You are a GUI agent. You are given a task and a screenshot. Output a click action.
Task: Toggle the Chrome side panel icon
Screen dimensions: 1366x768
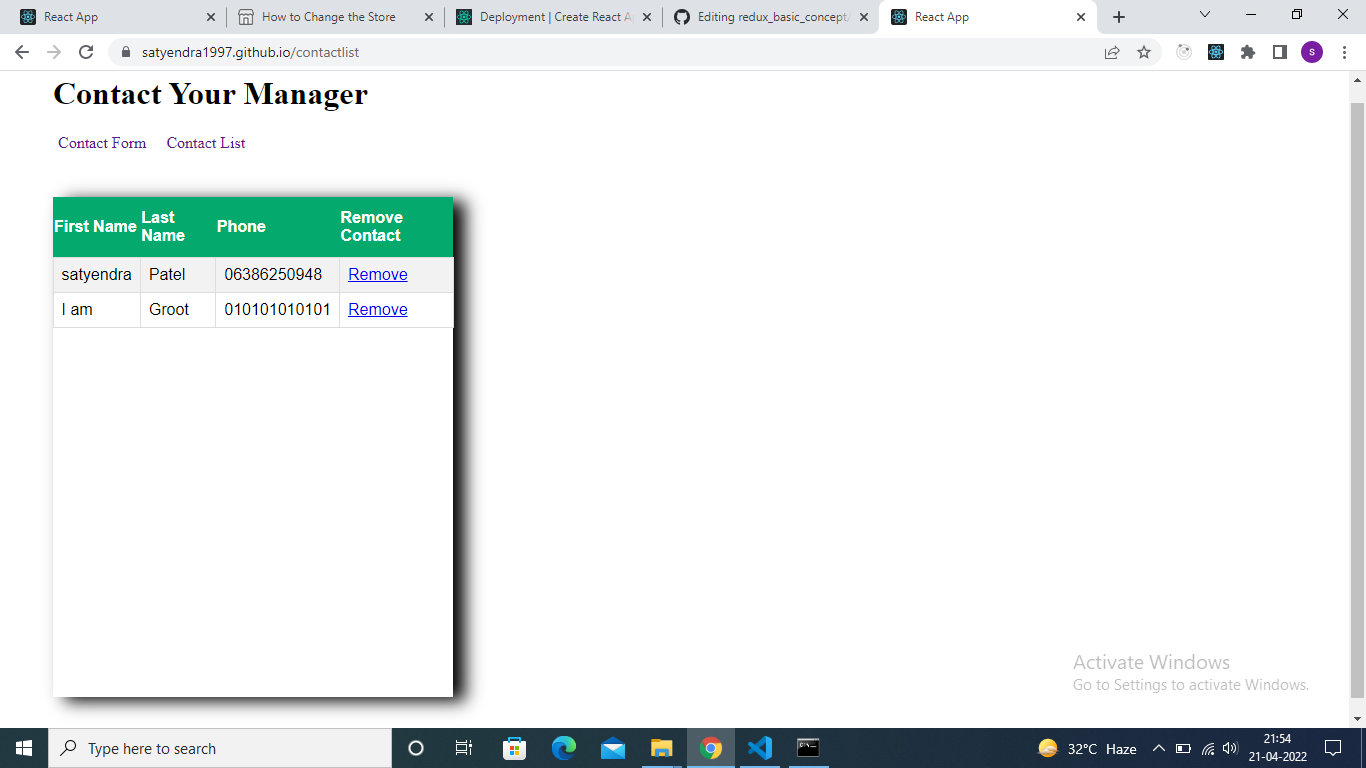(x=1280, y=51)
